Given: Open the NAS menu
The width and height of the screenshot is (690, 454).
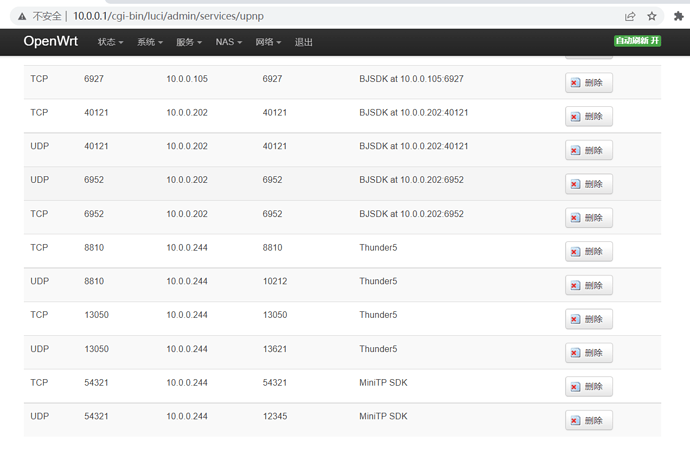Looking at the screenshot, I should tap(228, 42).
